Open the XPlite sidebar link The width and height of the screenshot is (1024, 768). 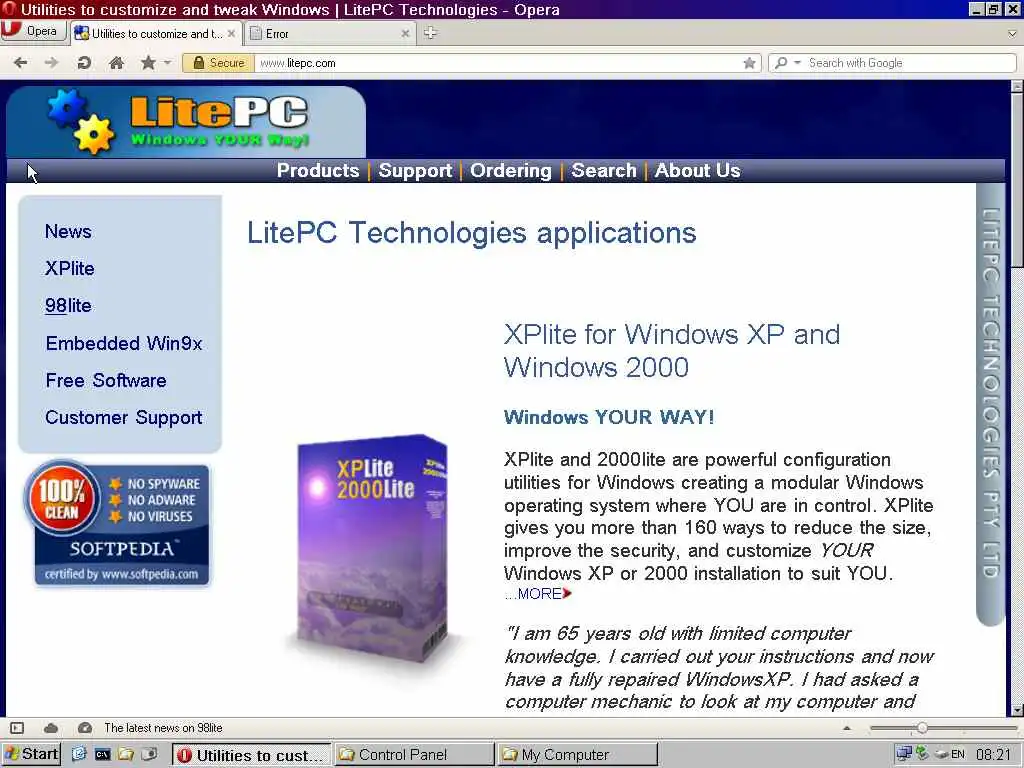click(x=70, y=268)
